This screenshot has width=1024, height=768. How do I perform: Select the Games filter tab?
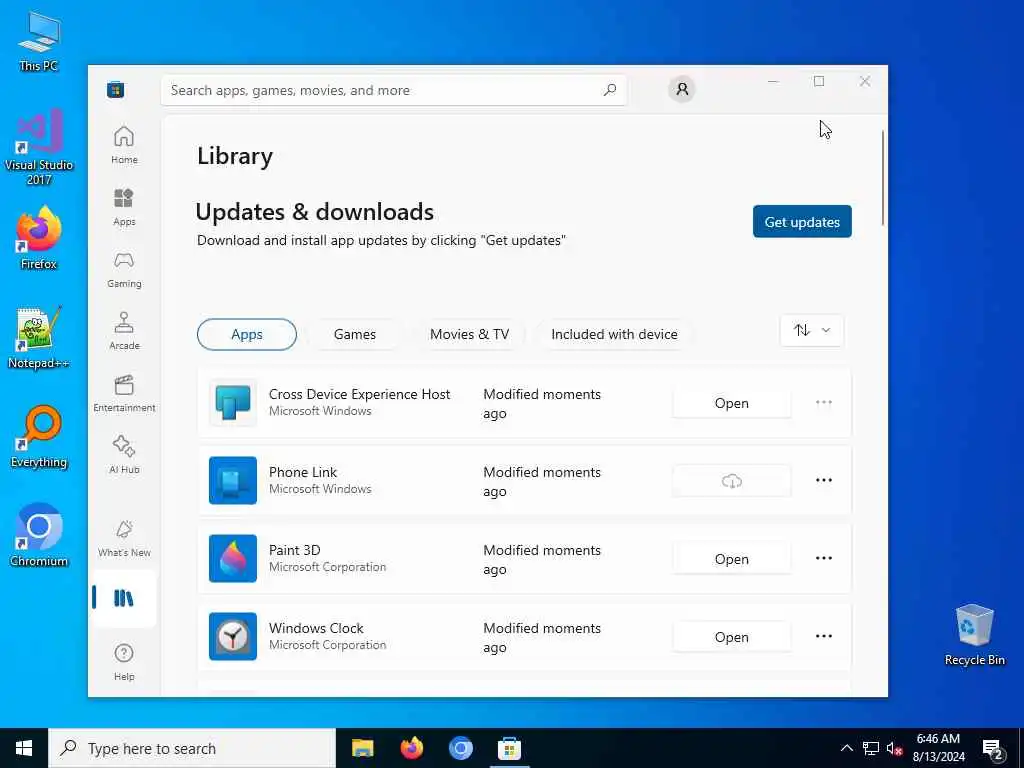click(x=355, y=334)
